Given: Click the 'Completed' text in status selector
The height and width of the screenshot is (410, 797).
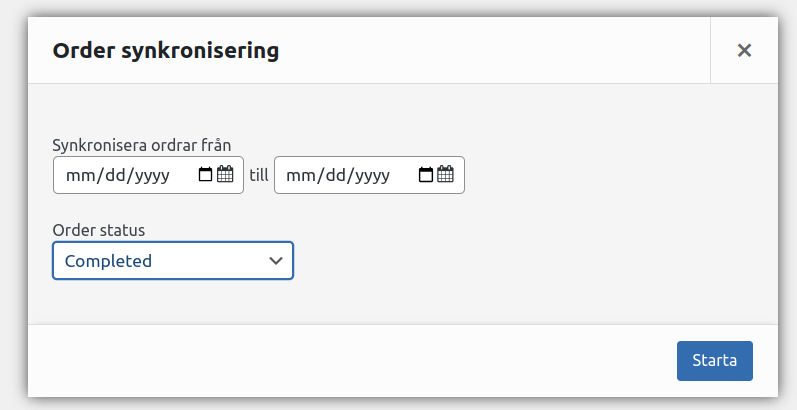Looking at the screenshot, I should 108,261.
